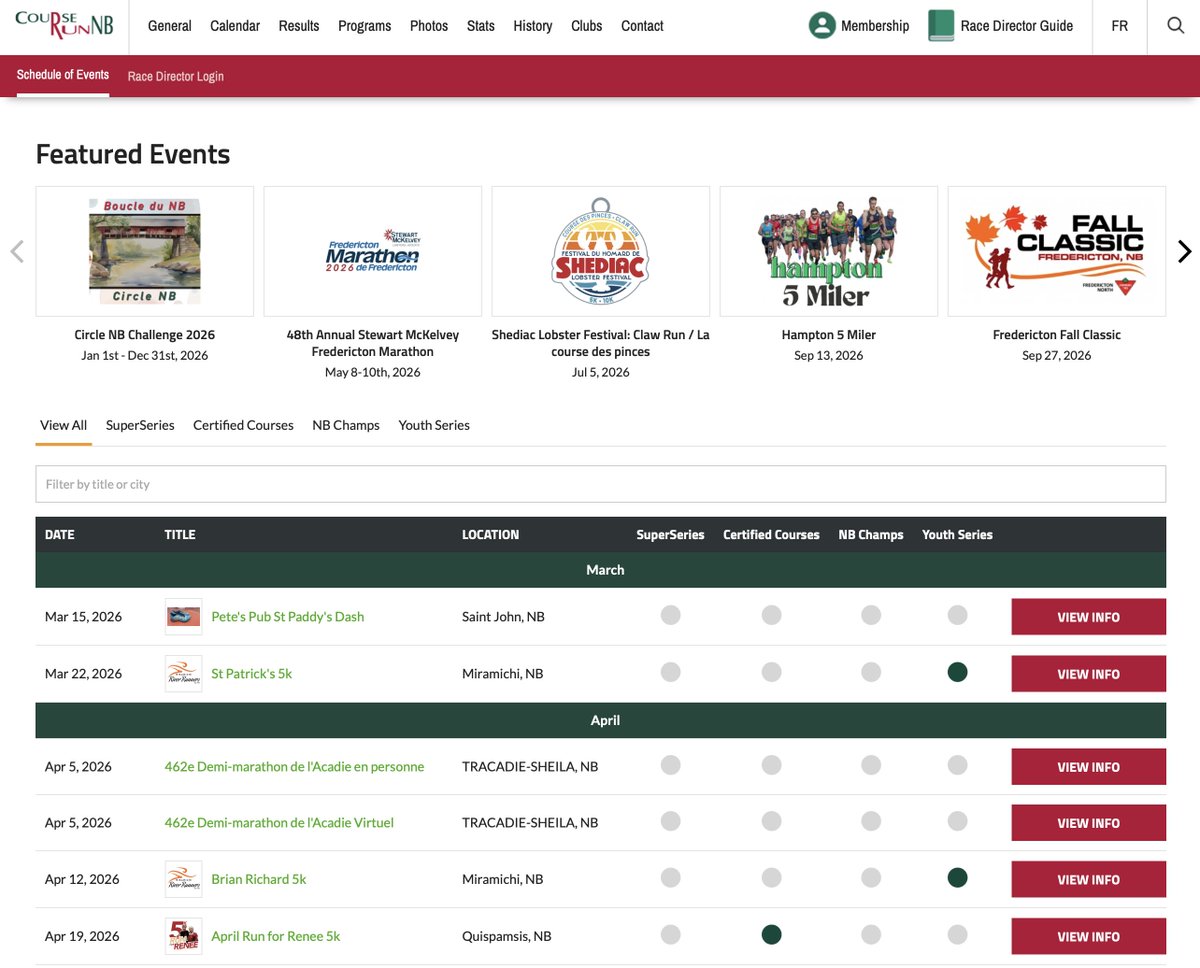The height and width of the screenshot is (968, 1200).
Task: Open April Run for Renee 5k title link
Action: coord(276,937)
